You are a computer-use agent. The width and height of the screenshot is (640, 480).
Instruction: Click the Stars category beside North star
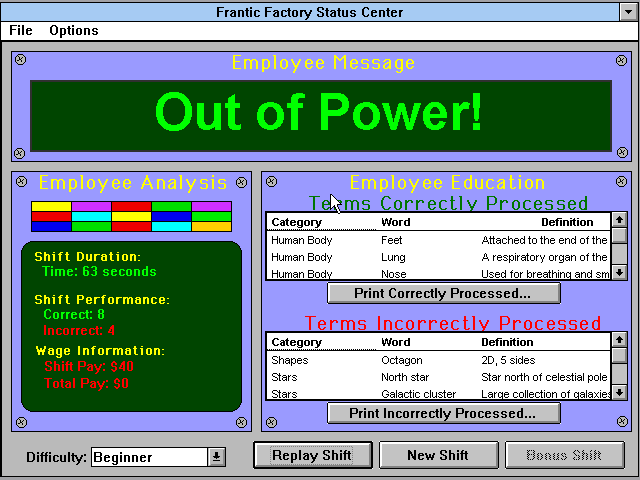point(284,377)
